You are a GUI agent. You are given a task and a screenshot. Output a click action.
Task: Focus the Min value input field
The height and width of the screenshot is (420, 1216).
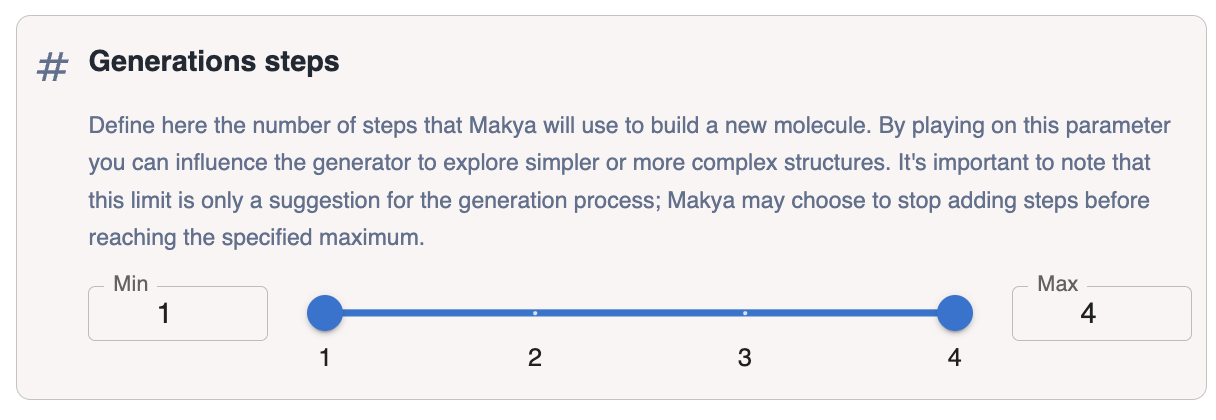click(178, 314)
